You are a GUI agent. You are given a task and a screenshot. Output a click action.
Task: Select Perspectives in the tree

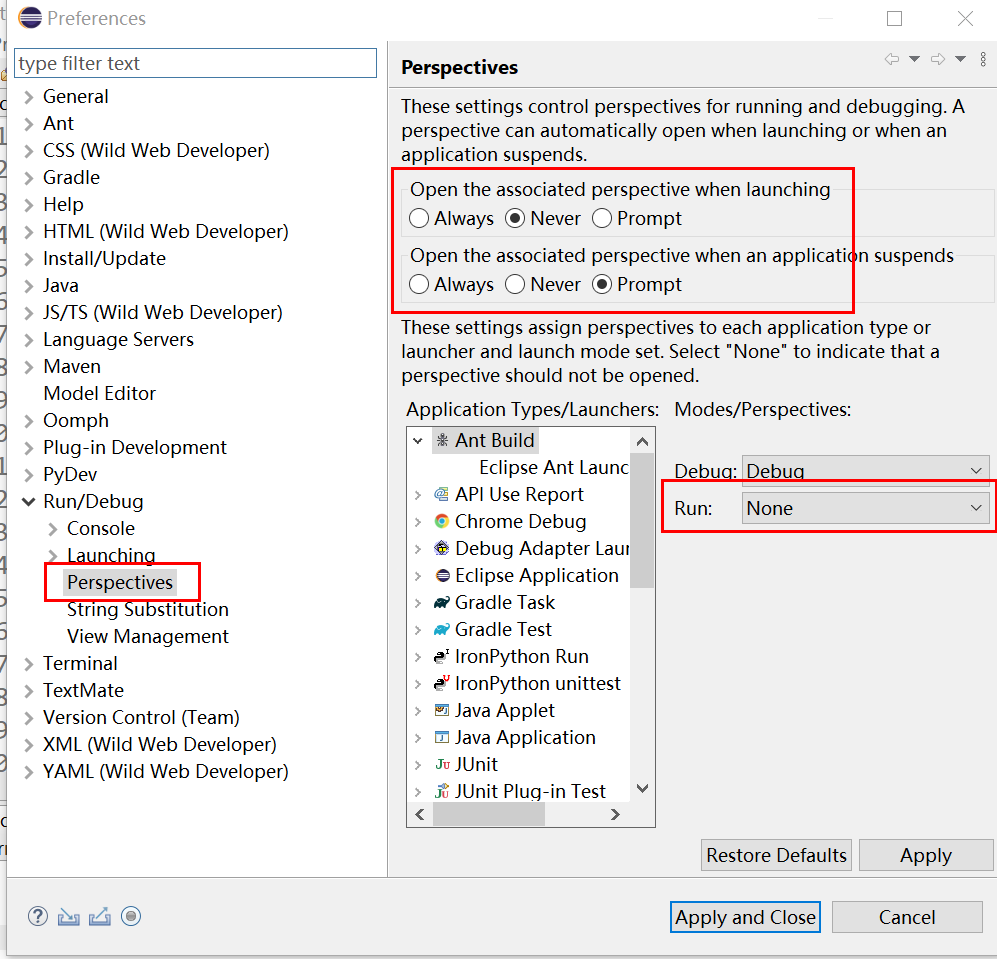point(120,583)
